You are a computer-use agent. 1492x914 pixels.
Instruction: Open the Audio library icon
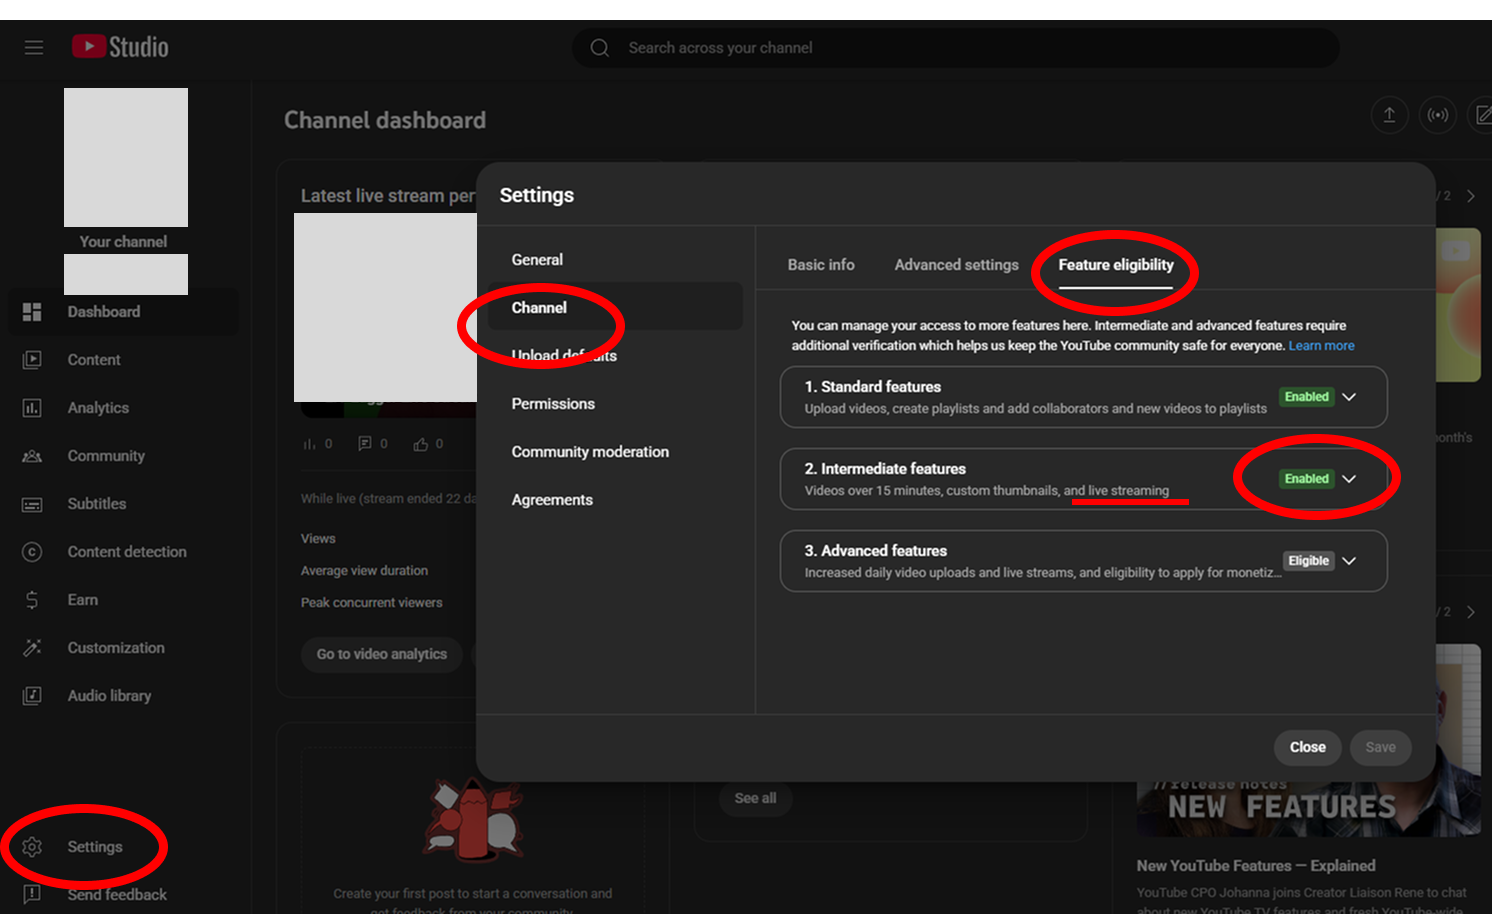32,695
